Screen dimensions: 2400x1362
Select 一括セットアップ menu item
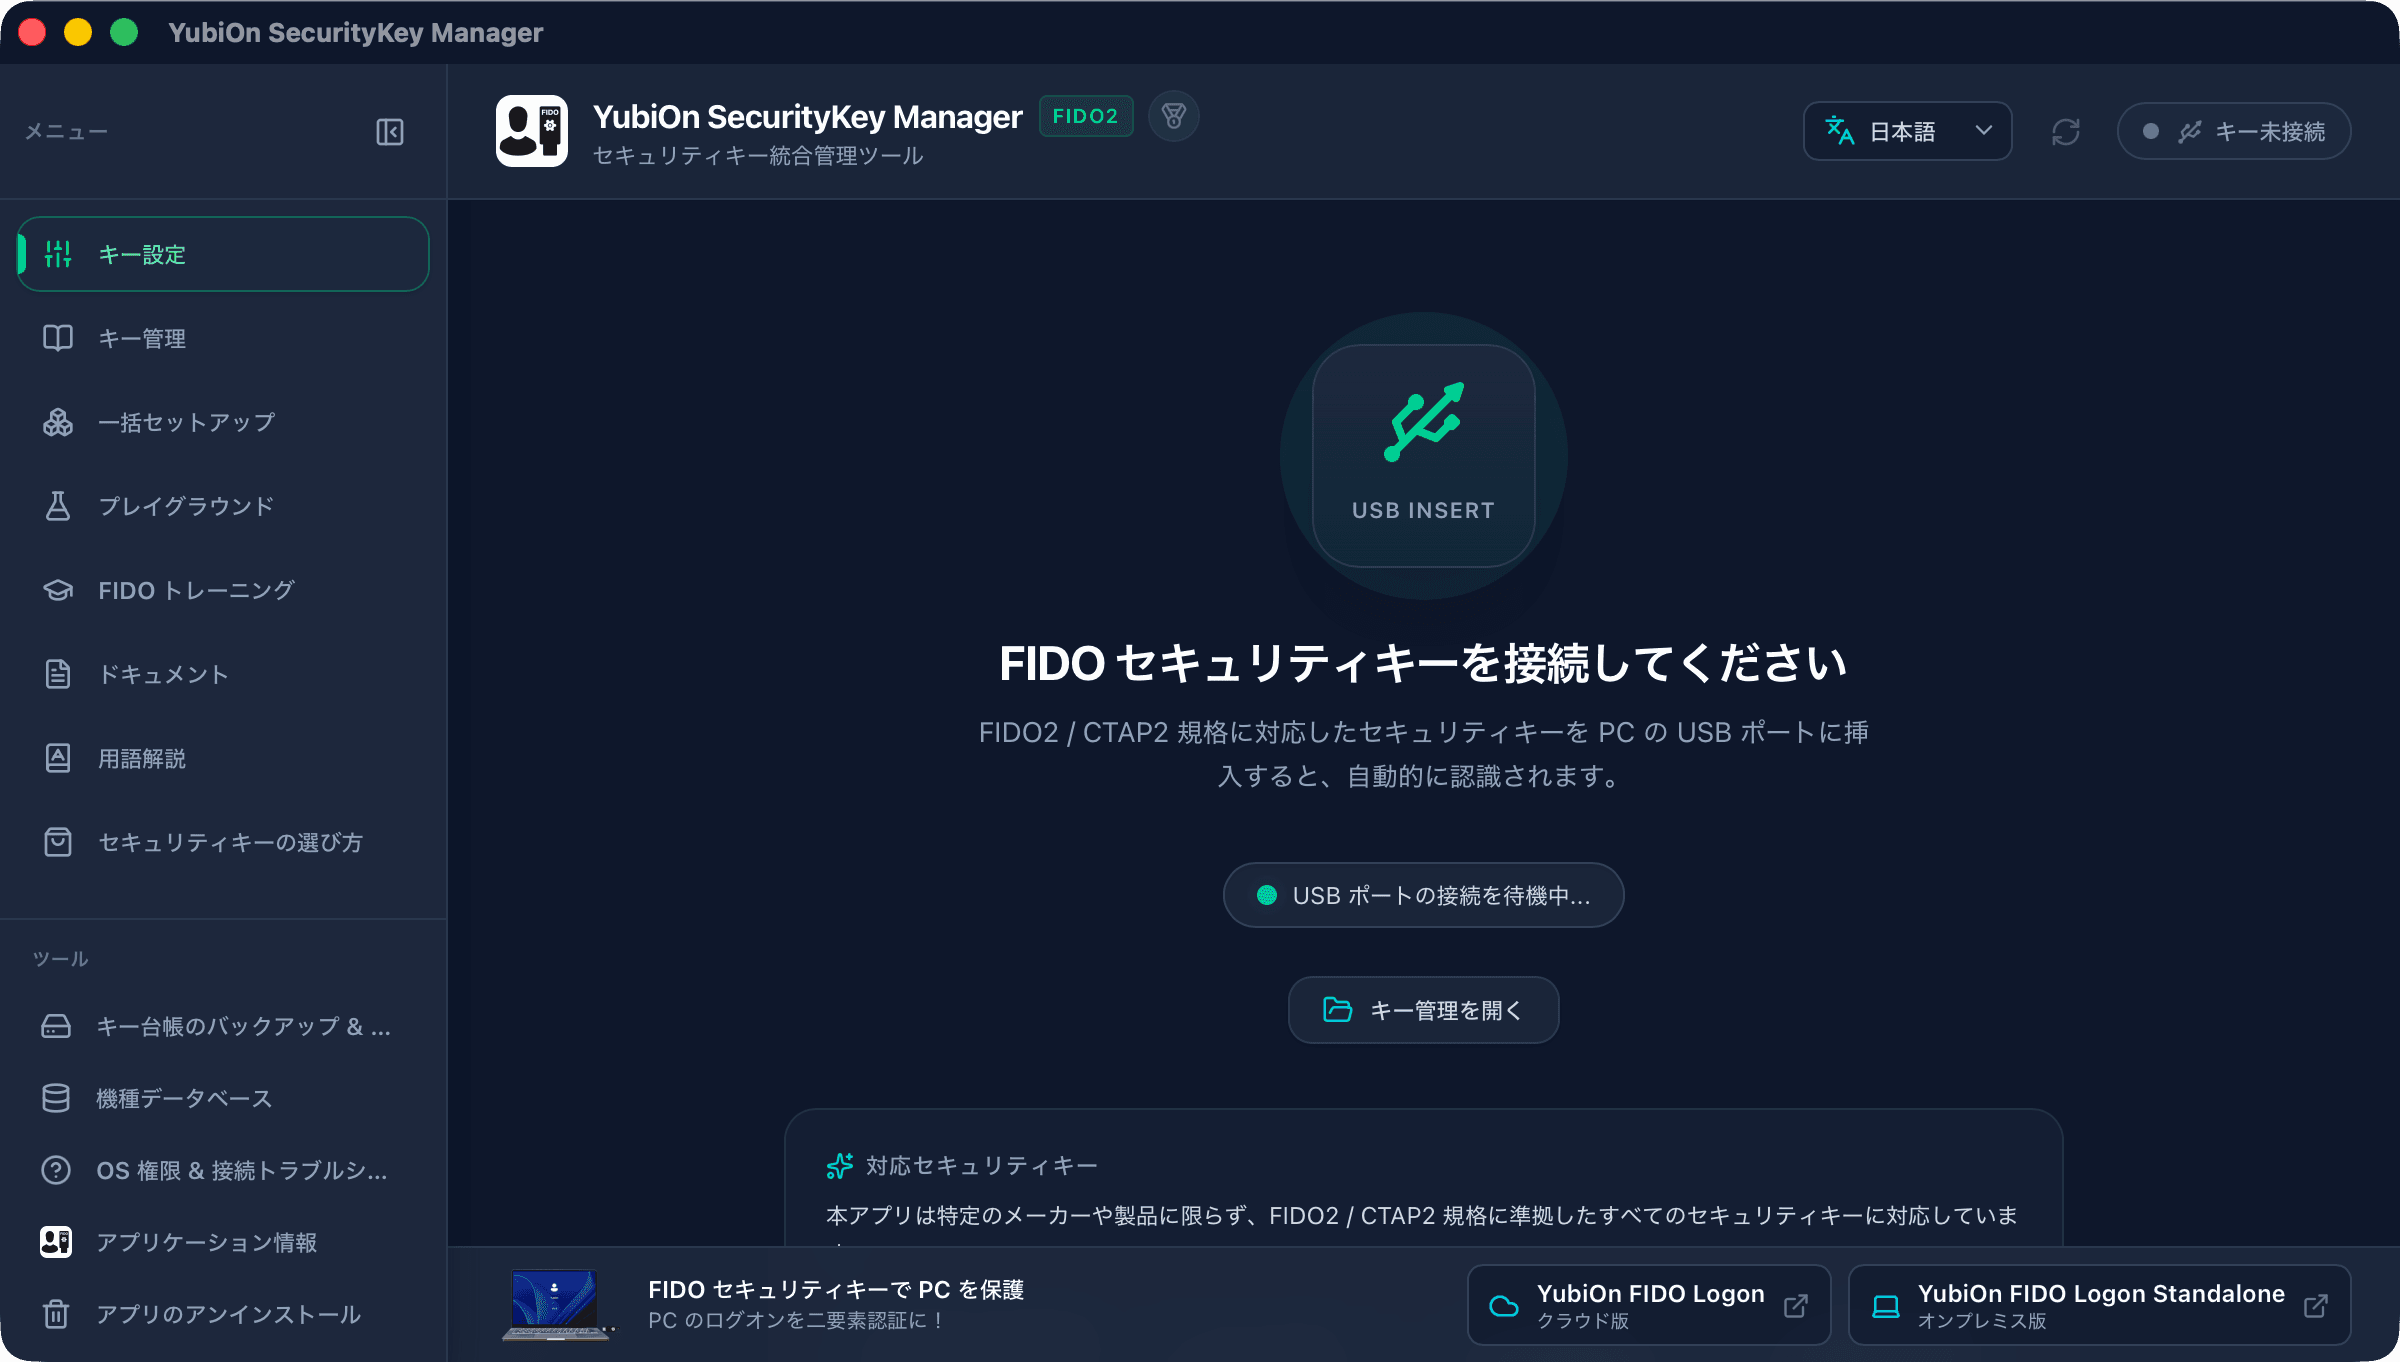[x=223, y=422]
